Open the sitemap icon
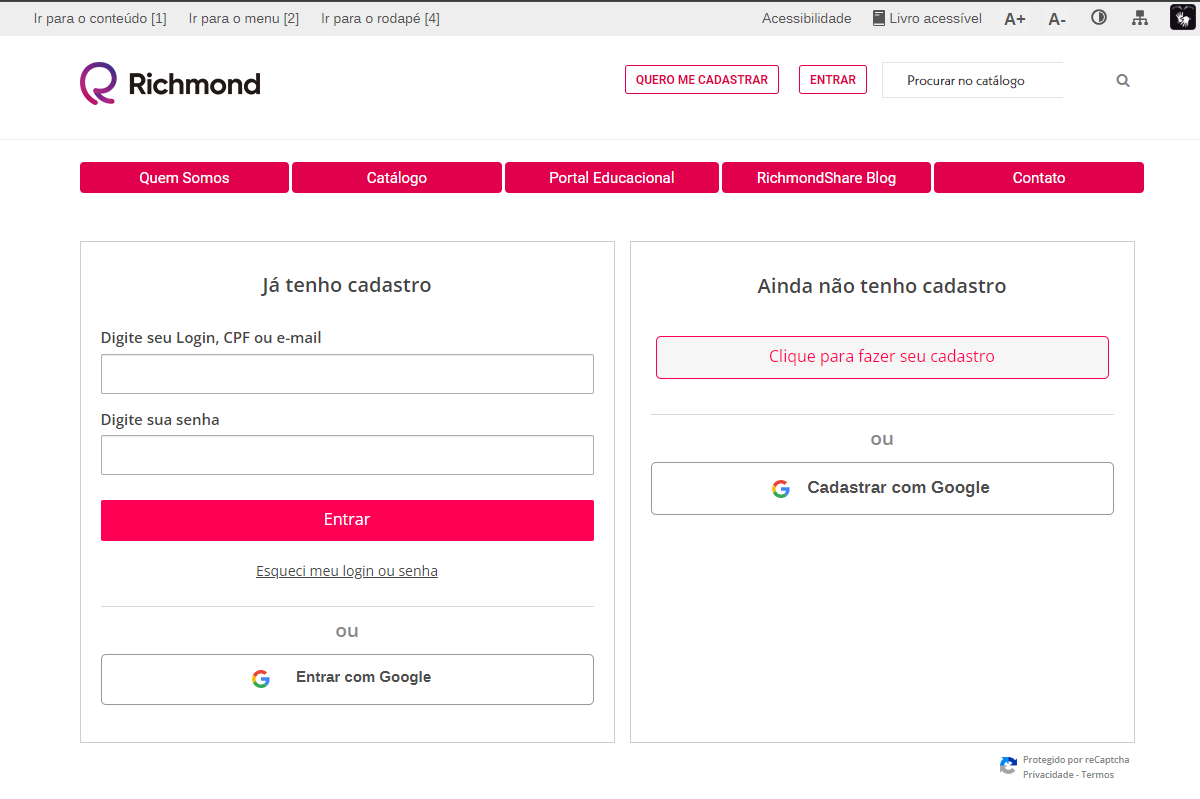The height and width of the screenshot is (799, 1200). click(x=1140, y=18)
